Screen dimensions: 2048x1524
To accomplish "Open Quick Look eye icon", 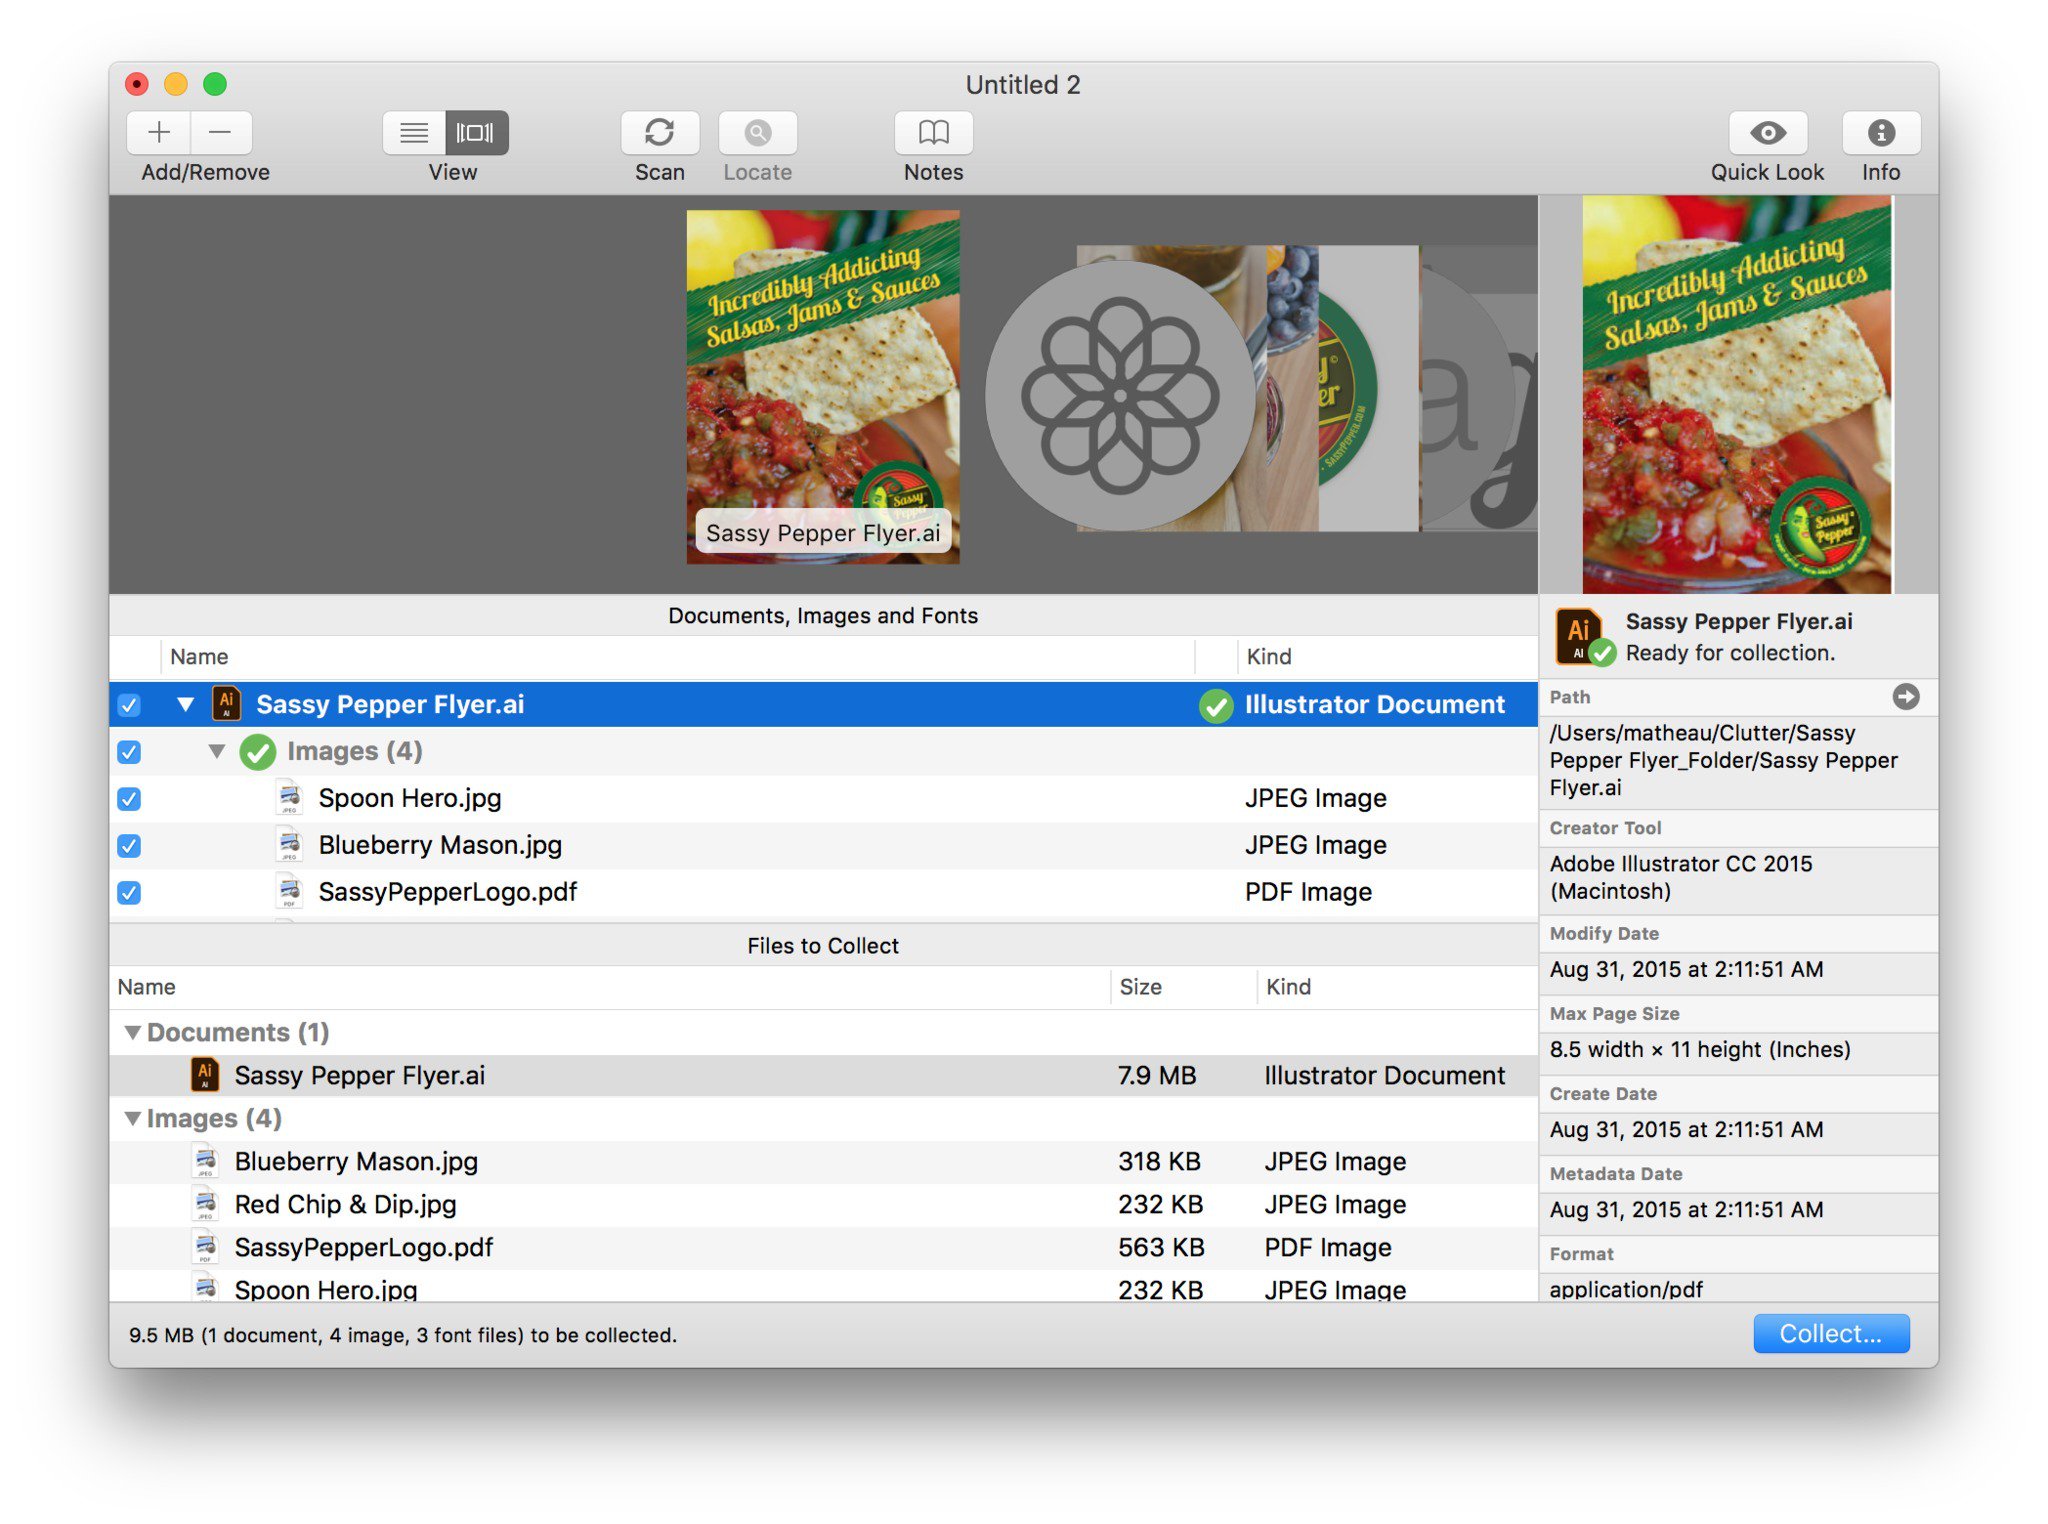I will tap(1767, 132).
